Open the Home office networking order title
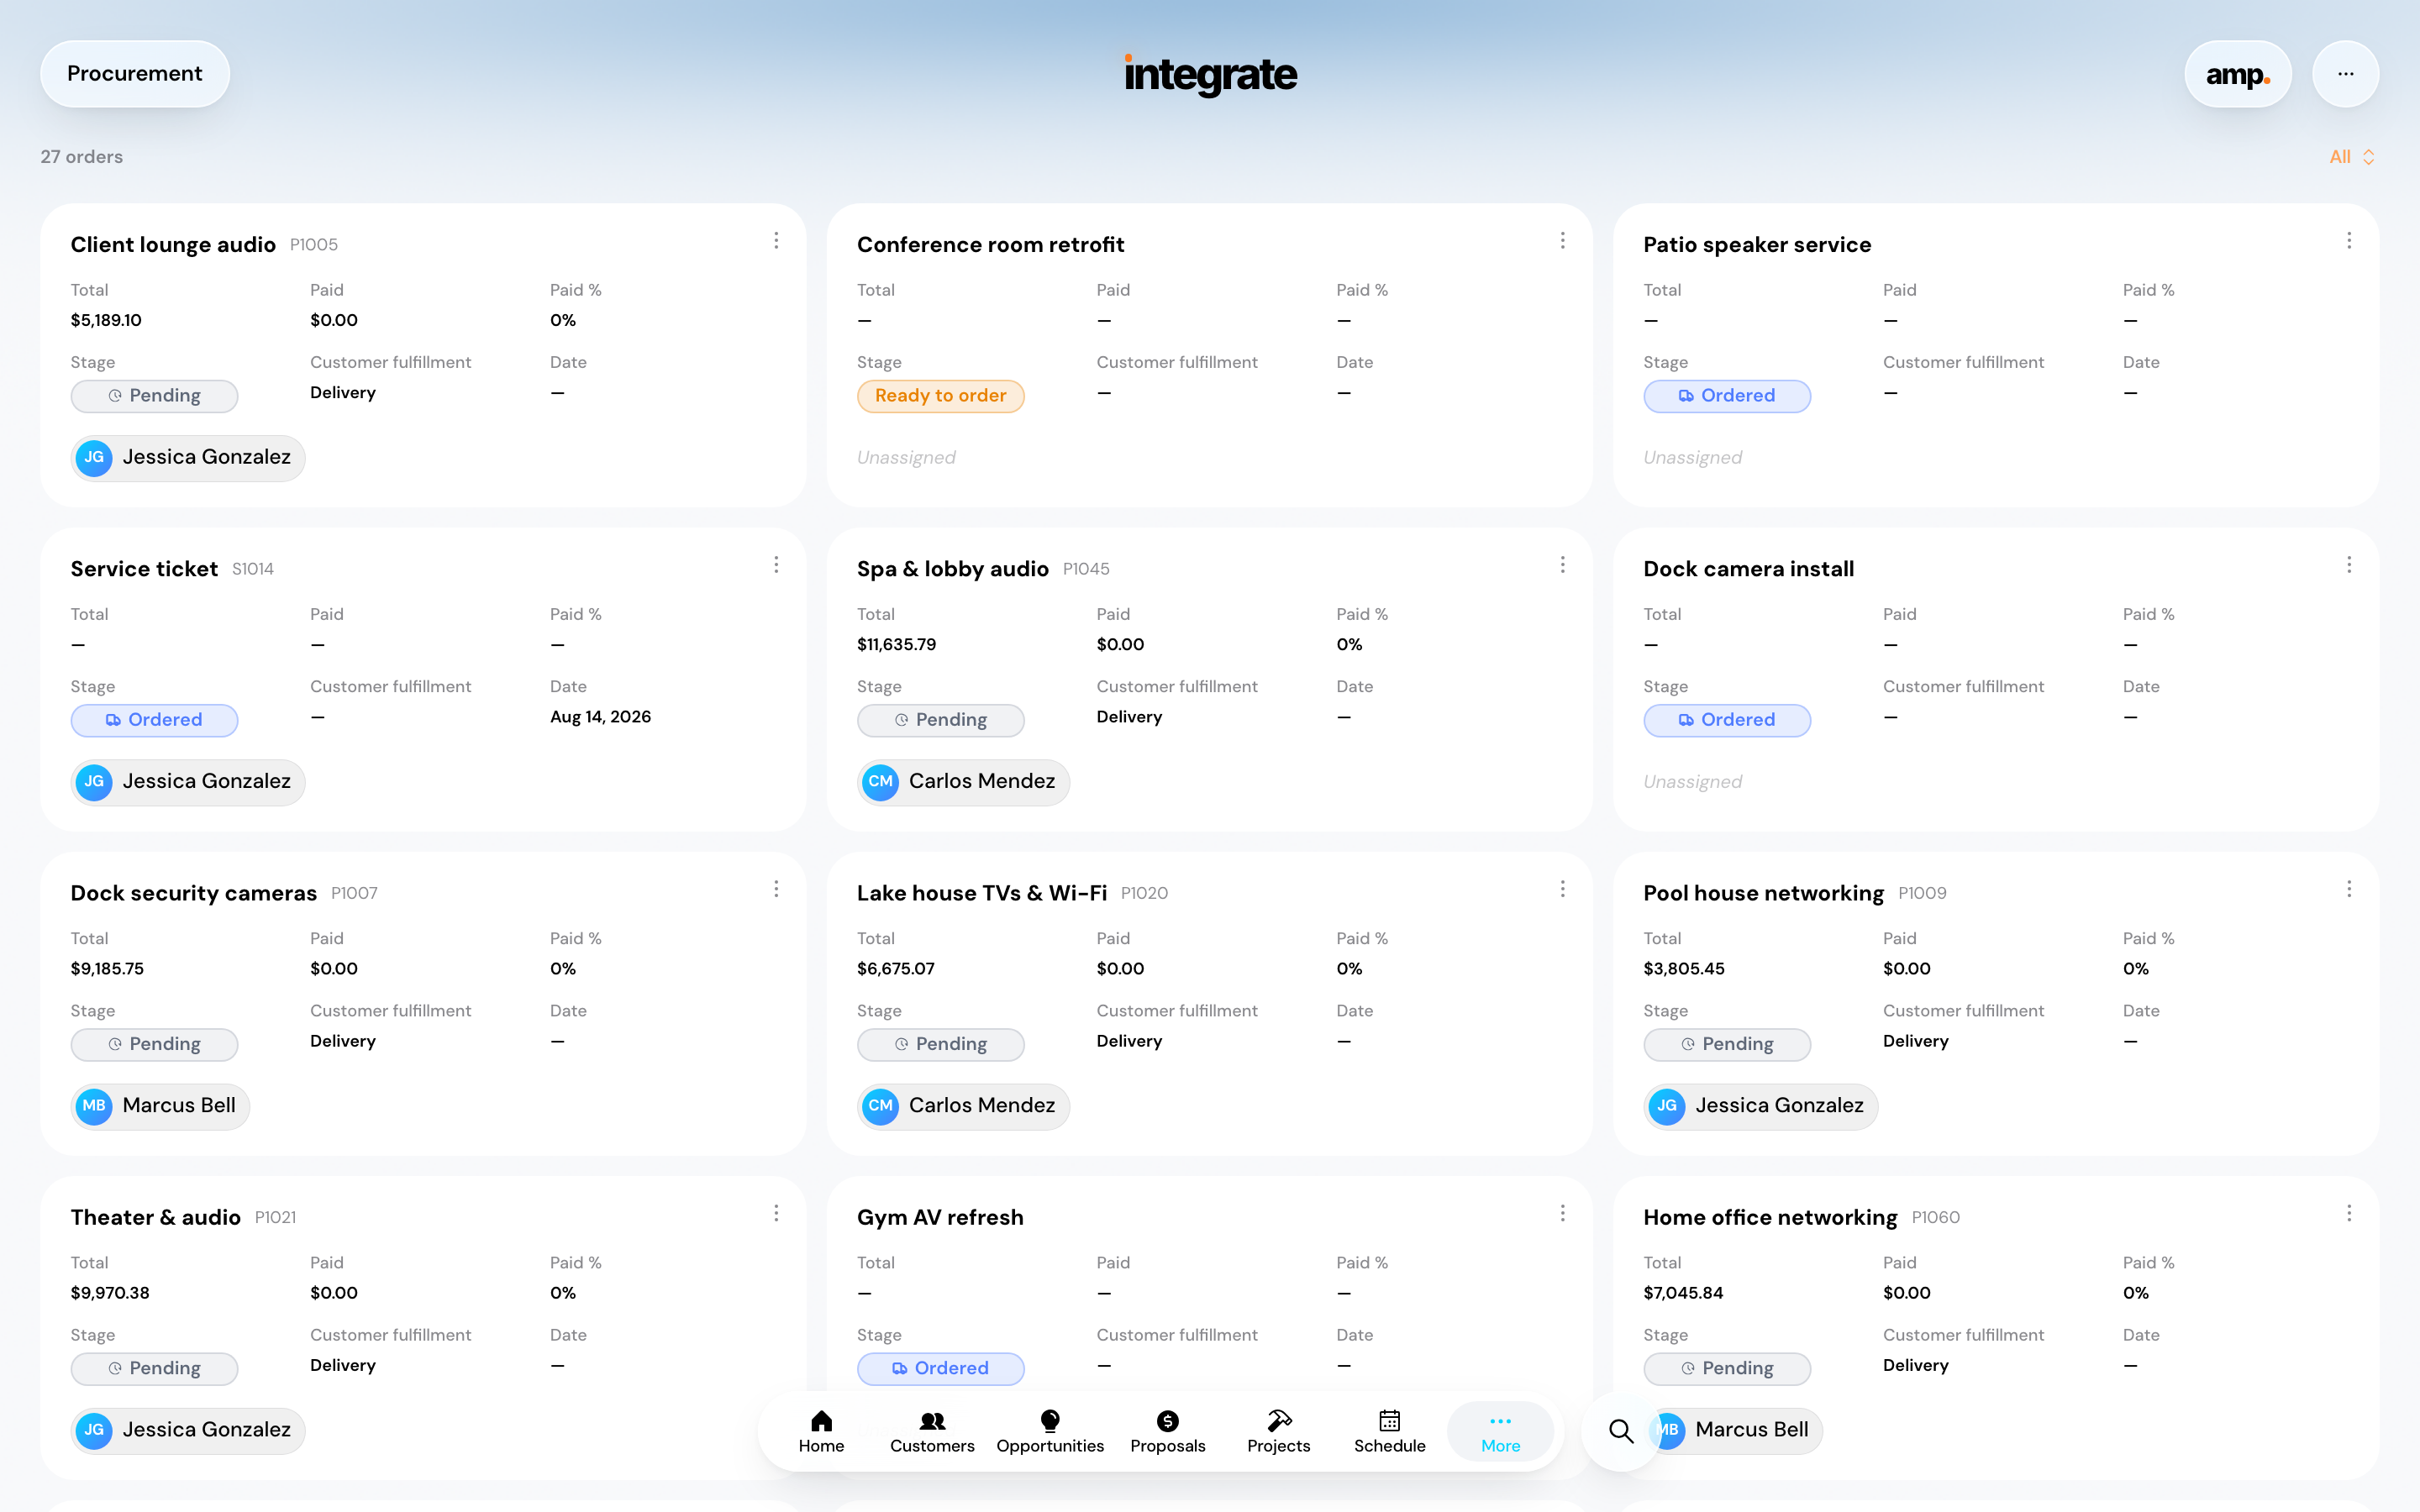 click(1770, 1217)
